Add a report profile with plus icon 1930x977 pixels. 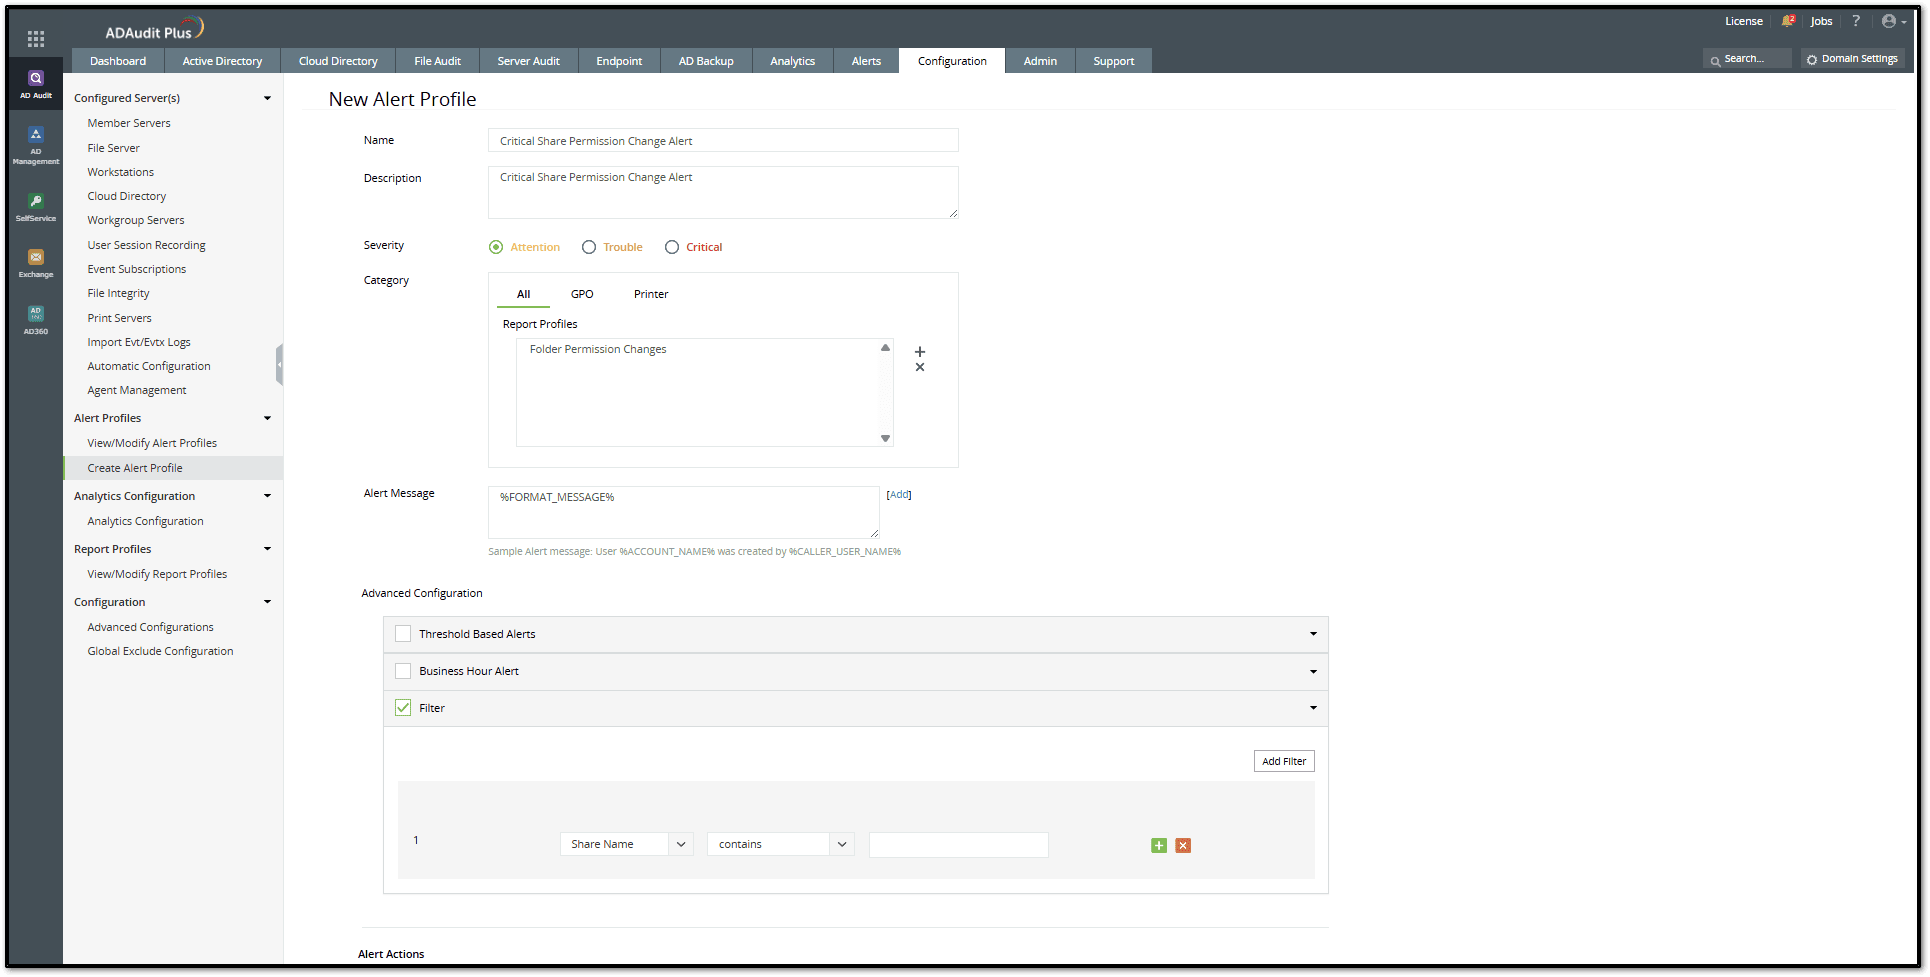pyautogui.click(x=920, y=352)
